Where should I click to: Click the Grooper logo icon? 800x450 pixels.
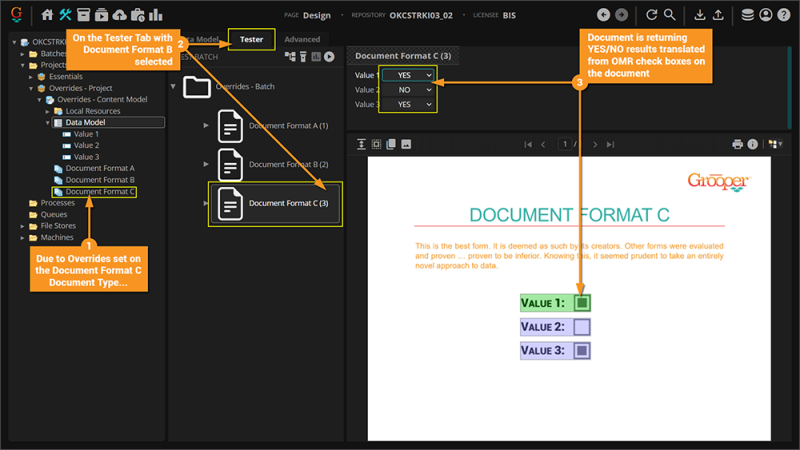pos(16,14)
